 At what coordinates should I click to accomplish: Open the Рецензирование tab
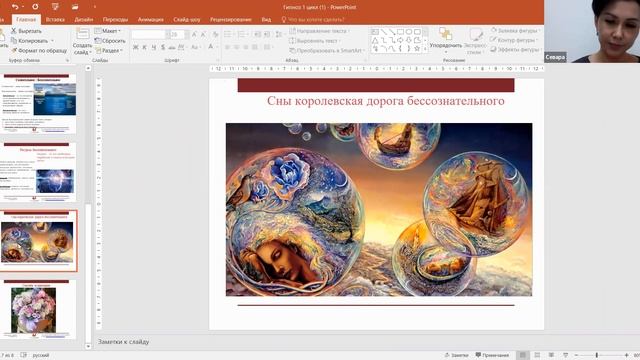coord(231,19)
